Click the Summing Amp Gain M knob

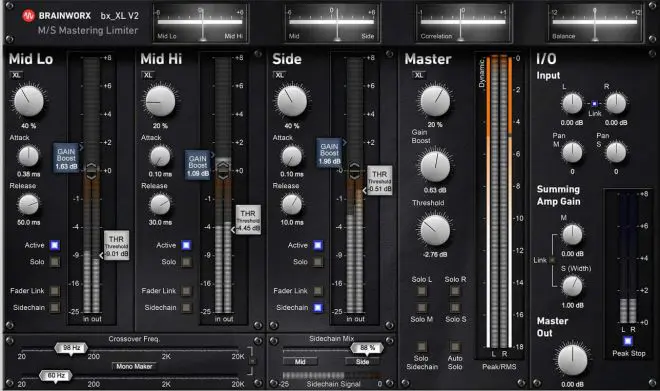572,234
